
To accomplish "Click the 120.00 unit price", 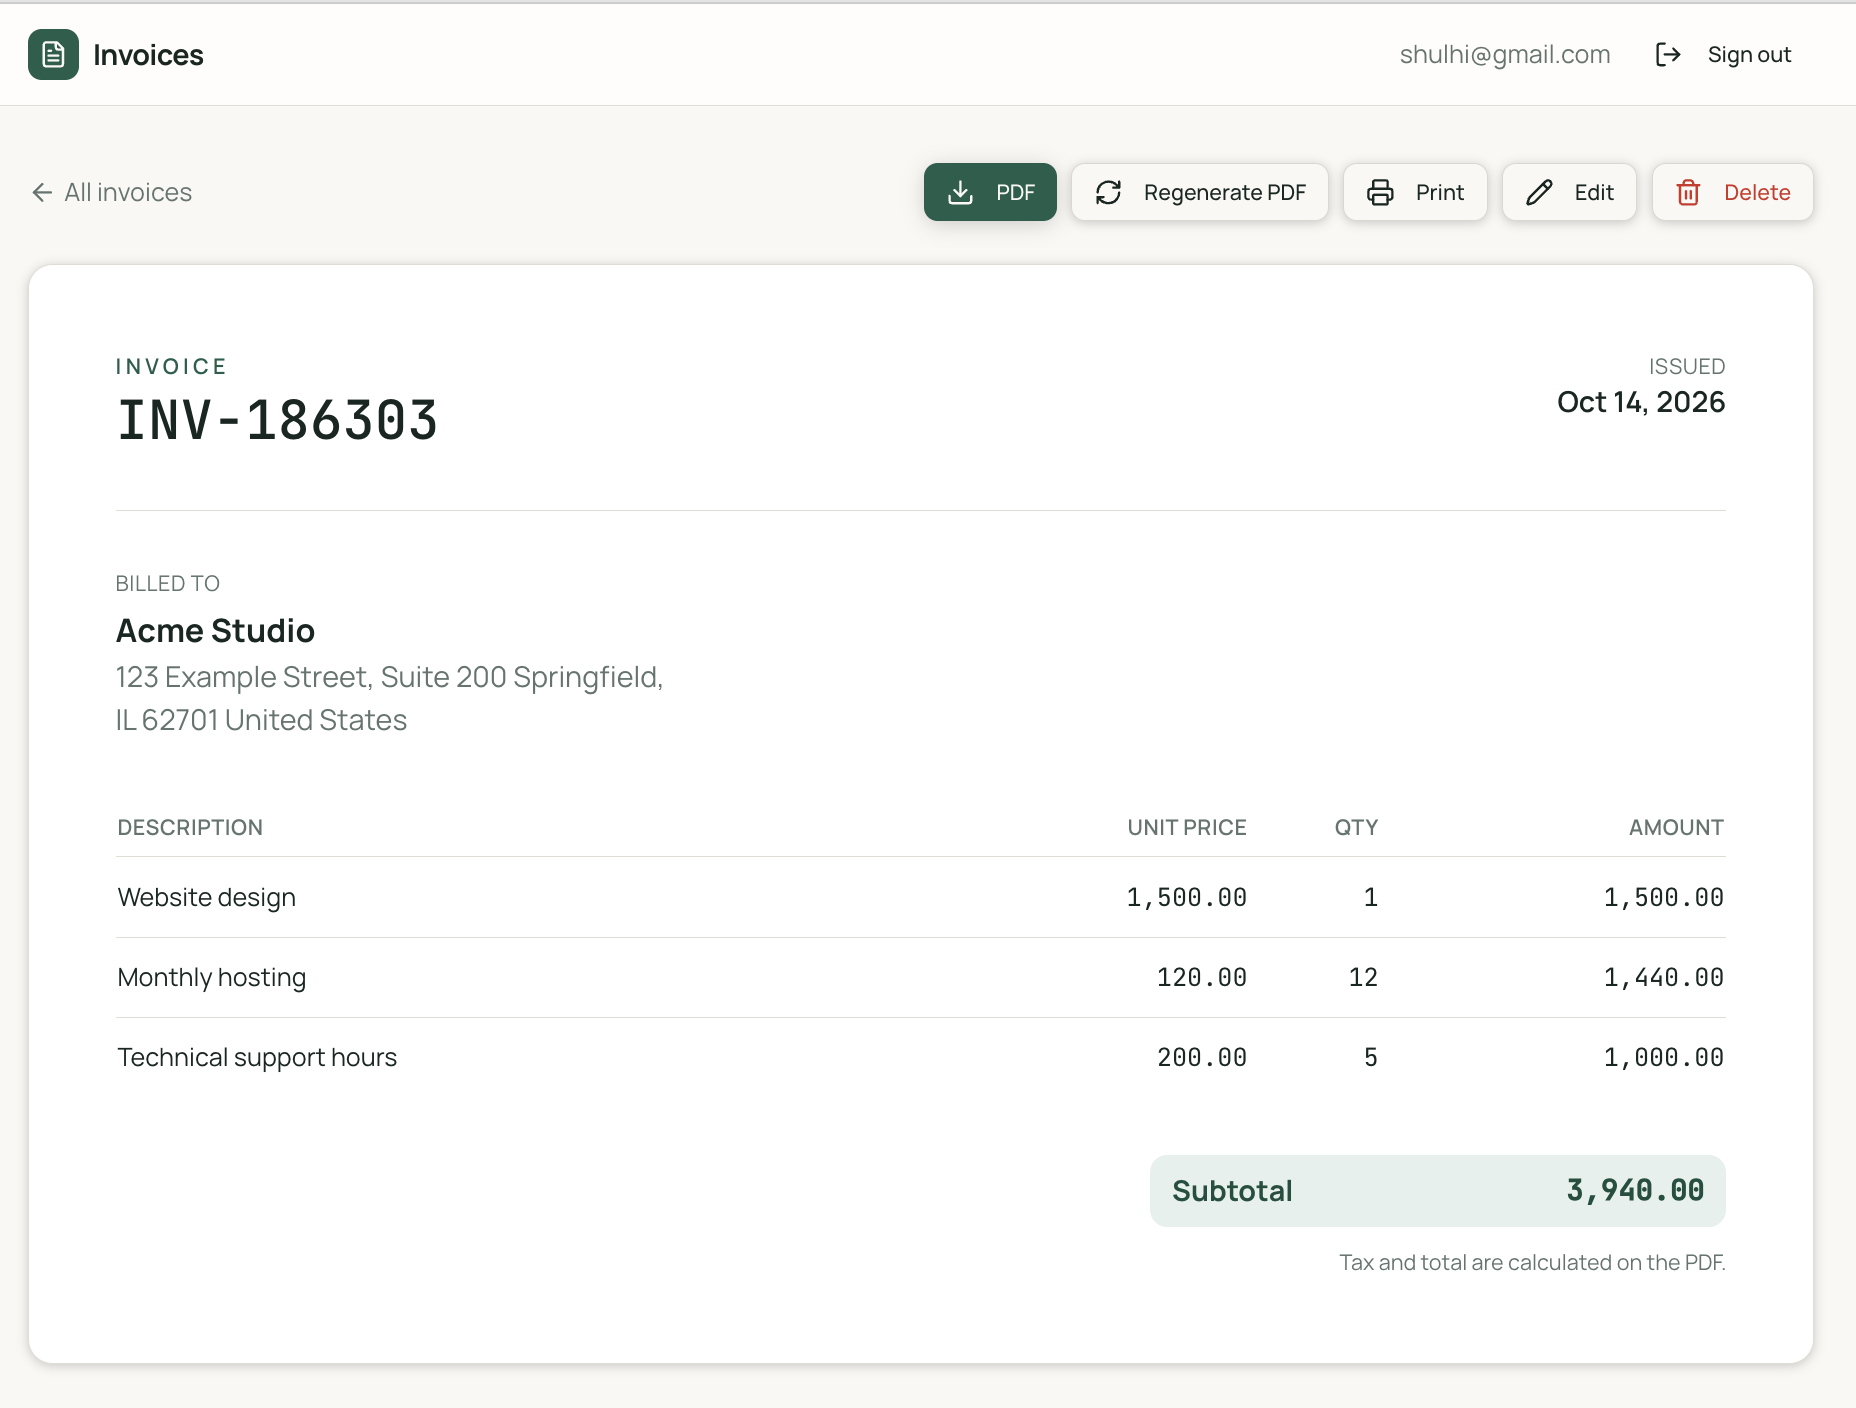I will [1202, 977].
